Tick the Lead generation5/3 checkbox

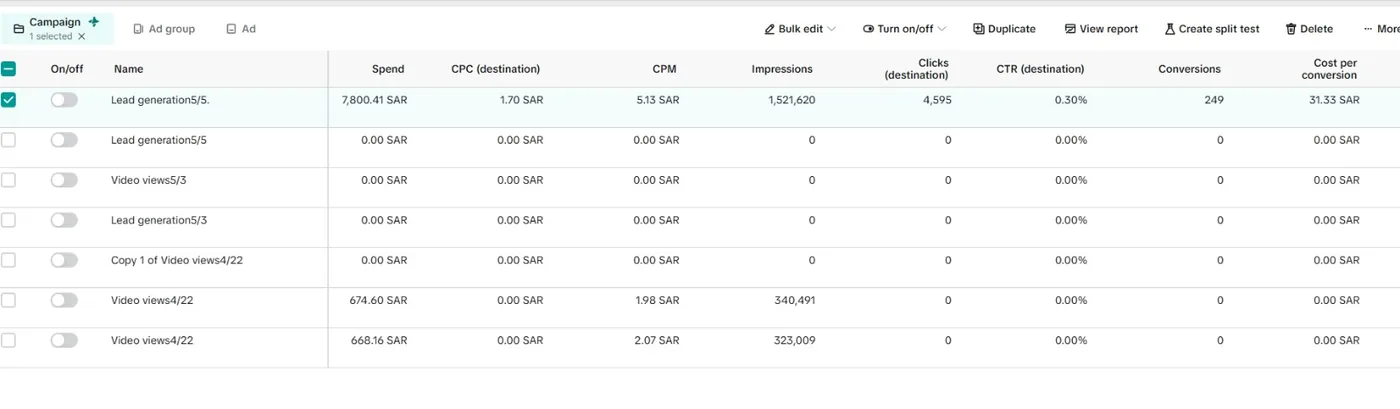point(8,220)
